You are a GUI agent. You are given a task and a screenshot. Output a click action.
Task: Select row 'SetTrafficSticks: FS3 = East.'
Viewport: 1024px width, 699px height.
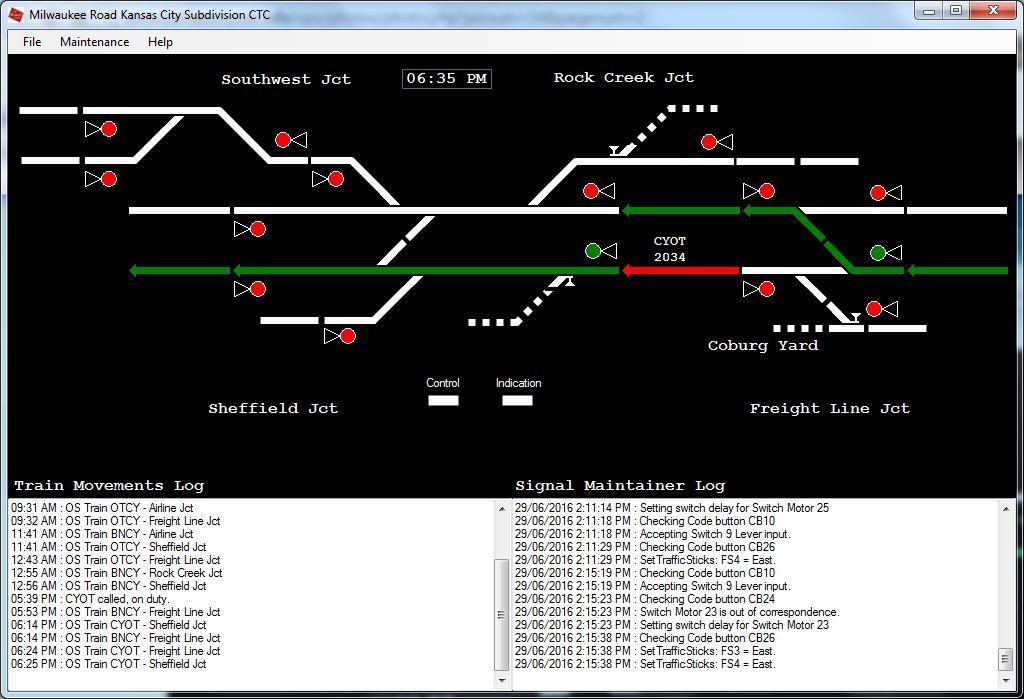[645, 651]
